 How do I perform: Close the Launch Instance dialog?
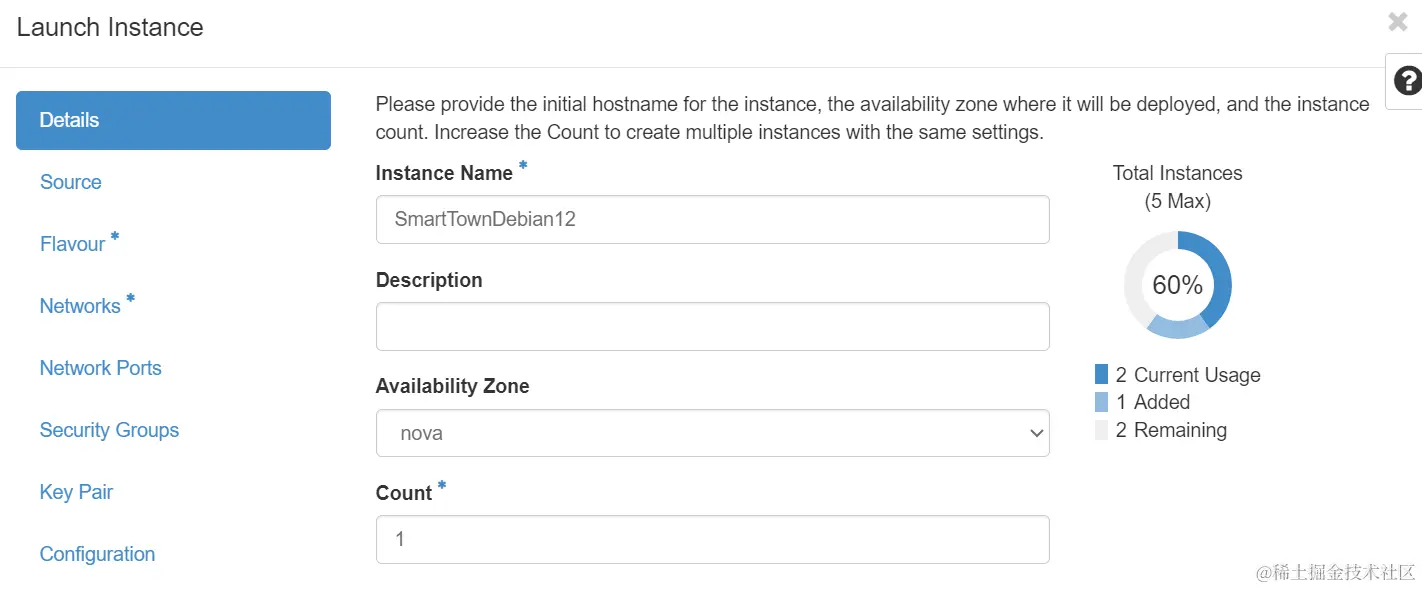(1398, 22)
